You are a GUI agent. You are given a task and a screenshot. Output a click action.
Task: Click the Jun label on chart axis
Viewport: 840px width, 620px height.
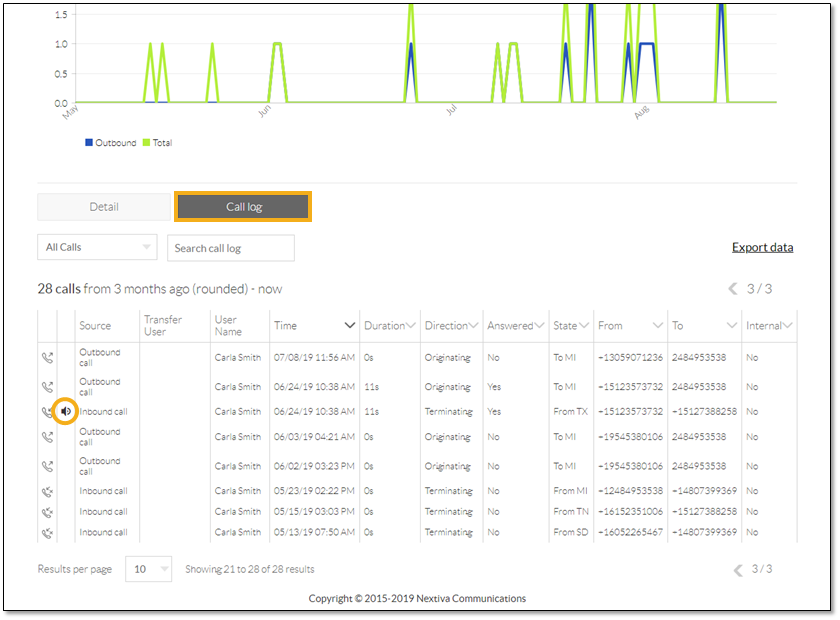265,111
